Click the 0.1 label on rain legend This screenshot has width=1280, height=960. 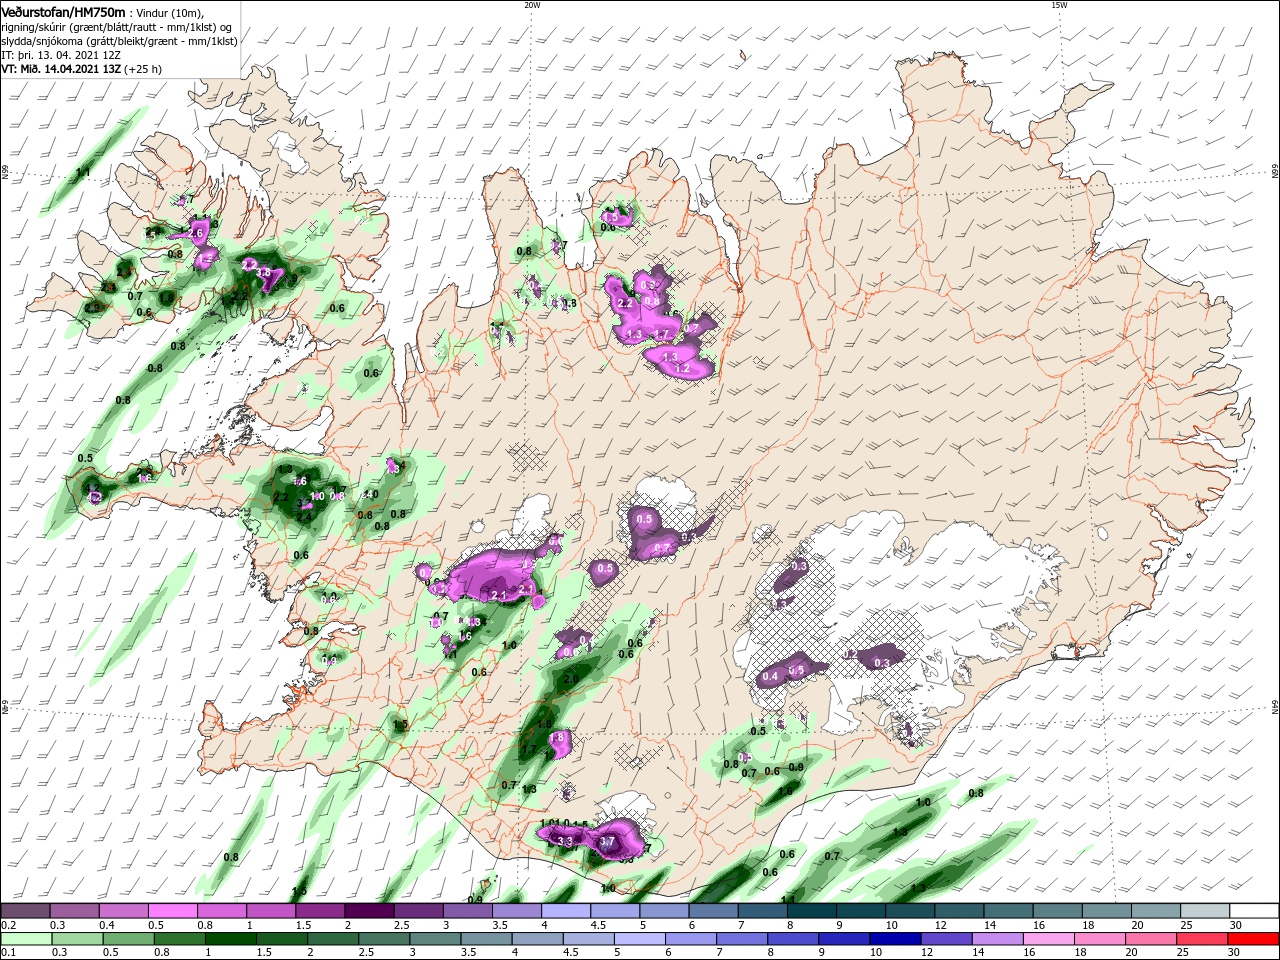coord(7,953)
